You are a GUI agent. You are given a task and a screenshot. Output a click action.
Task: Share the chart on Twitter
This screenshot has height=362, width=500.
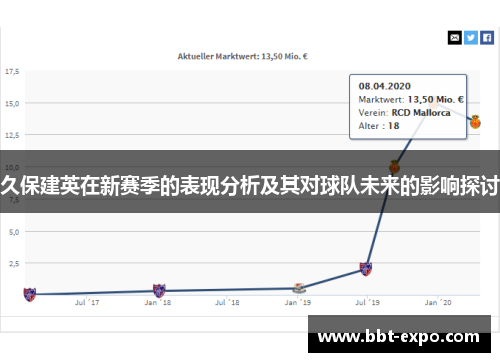(471, 38)
